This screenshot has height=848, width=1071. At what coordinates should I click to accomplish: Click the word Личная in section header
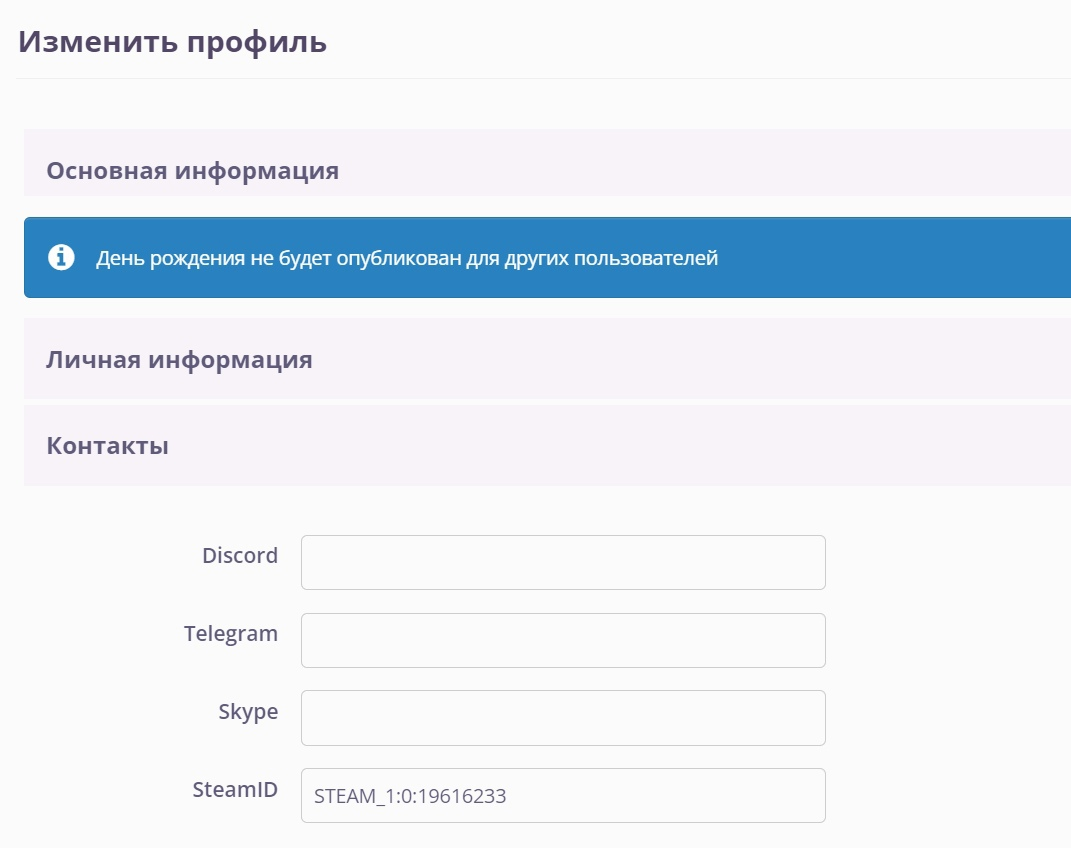tap(93, 360)
